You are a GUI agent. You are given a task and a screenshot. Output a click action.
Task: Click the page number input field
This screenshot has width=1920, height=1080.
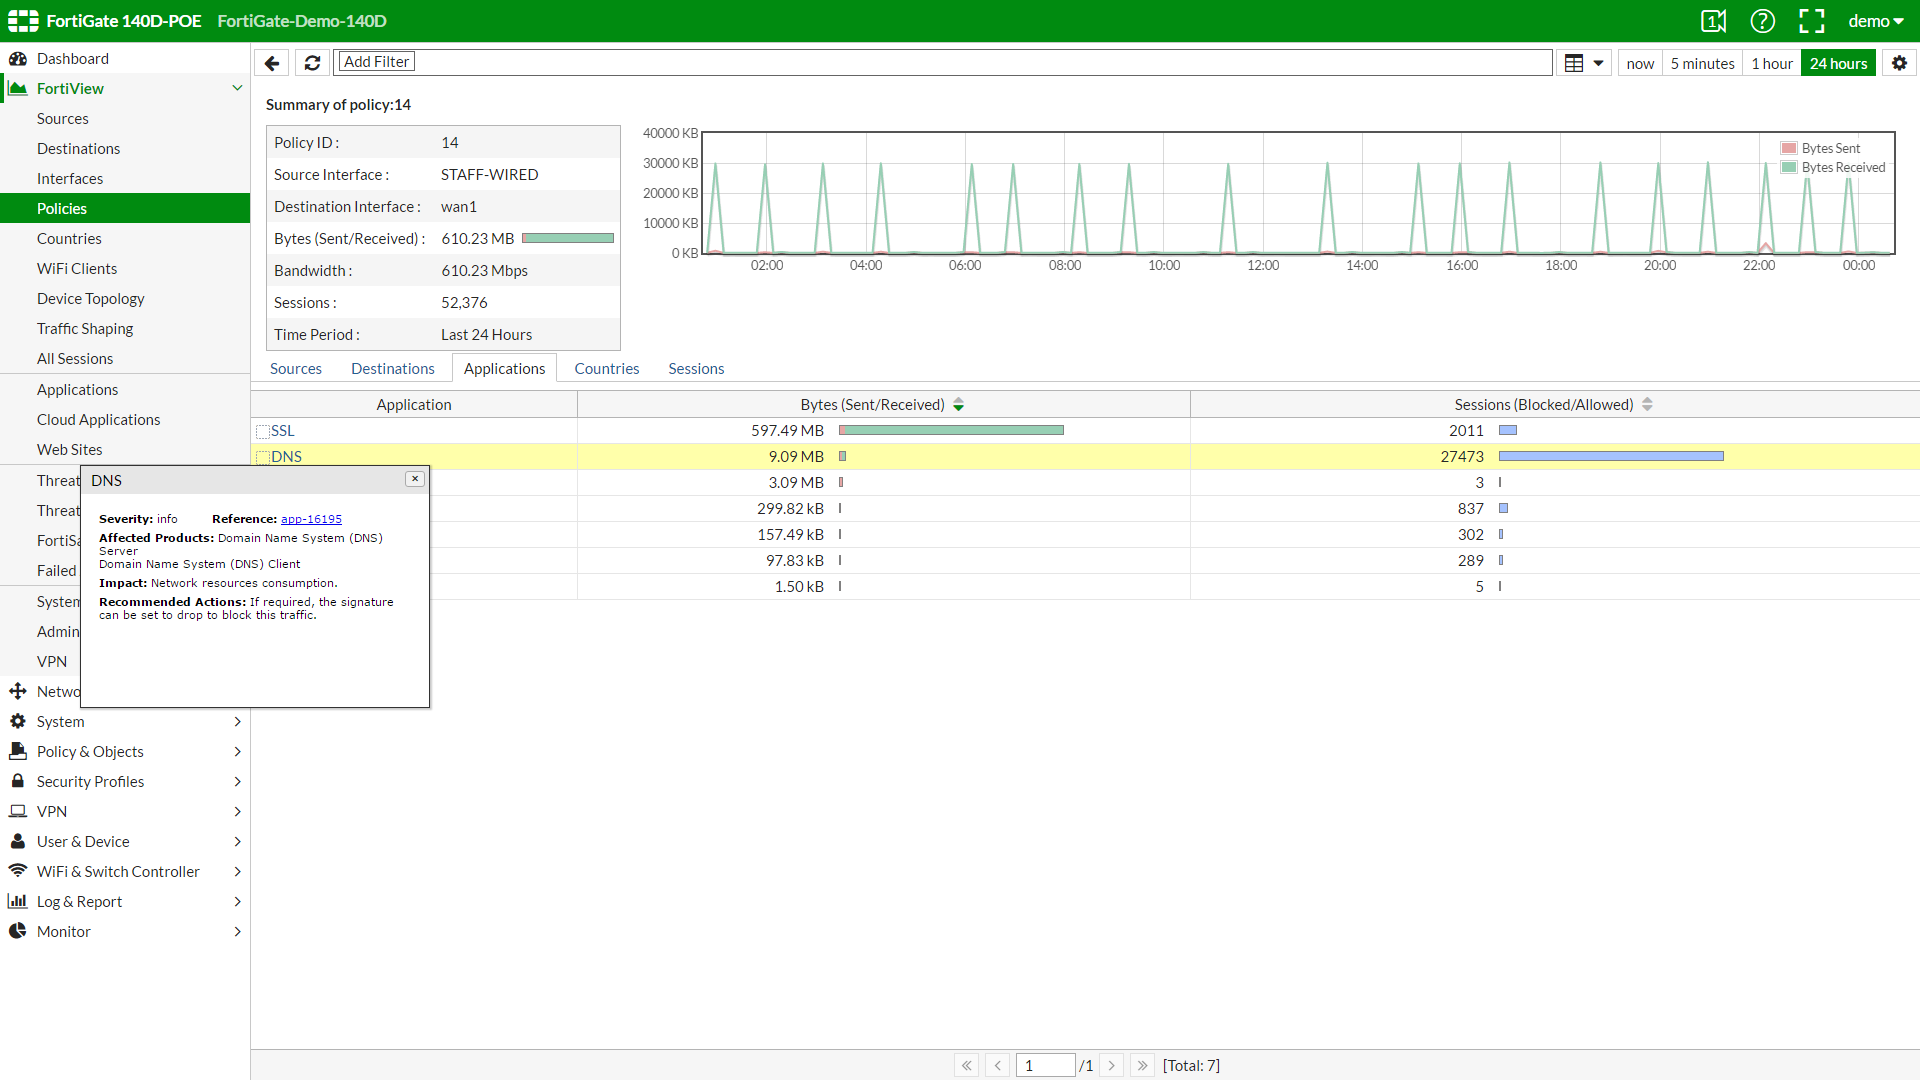click(x=1044, y=1065)
